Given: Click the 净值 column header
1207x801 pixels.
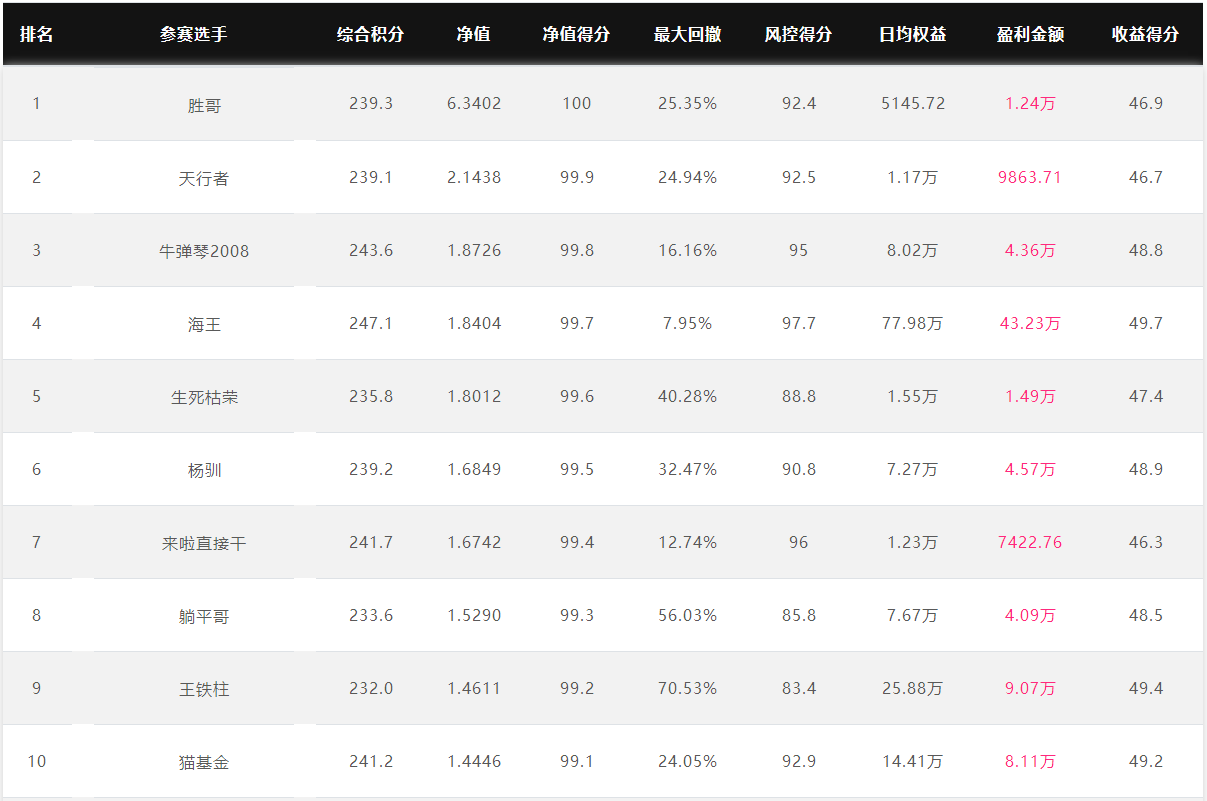Looking at the screenshot, I should coord(474,34).
